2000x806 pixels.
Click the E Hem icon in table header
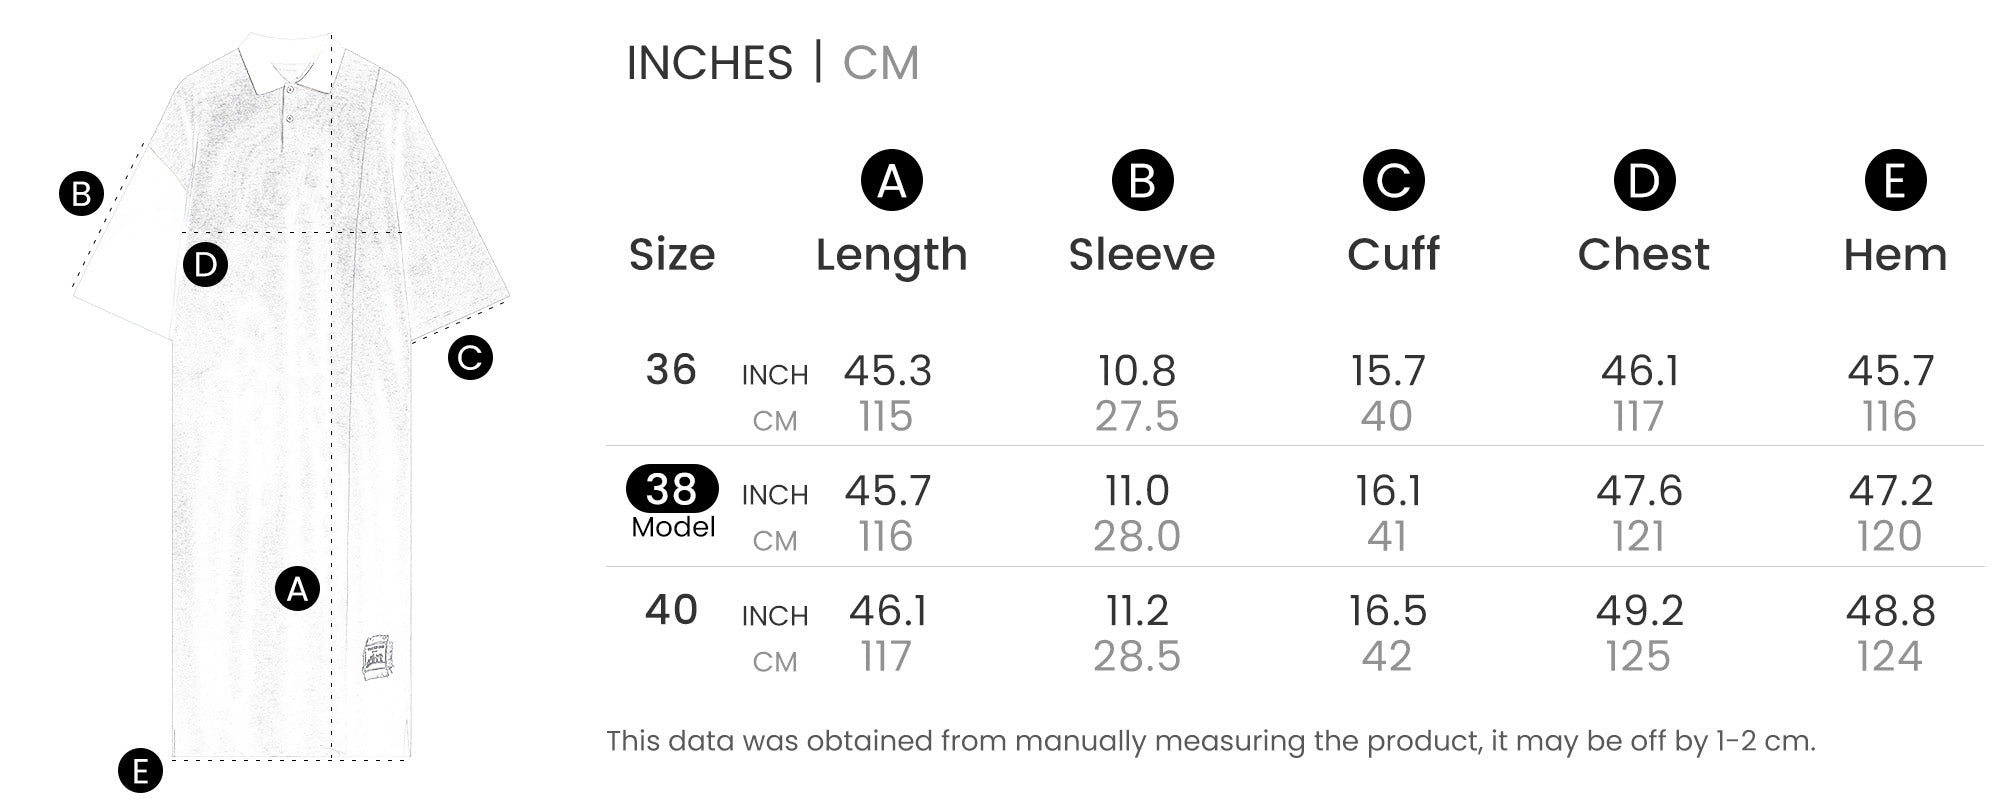pyautogui.click(x=1895, y=181)
